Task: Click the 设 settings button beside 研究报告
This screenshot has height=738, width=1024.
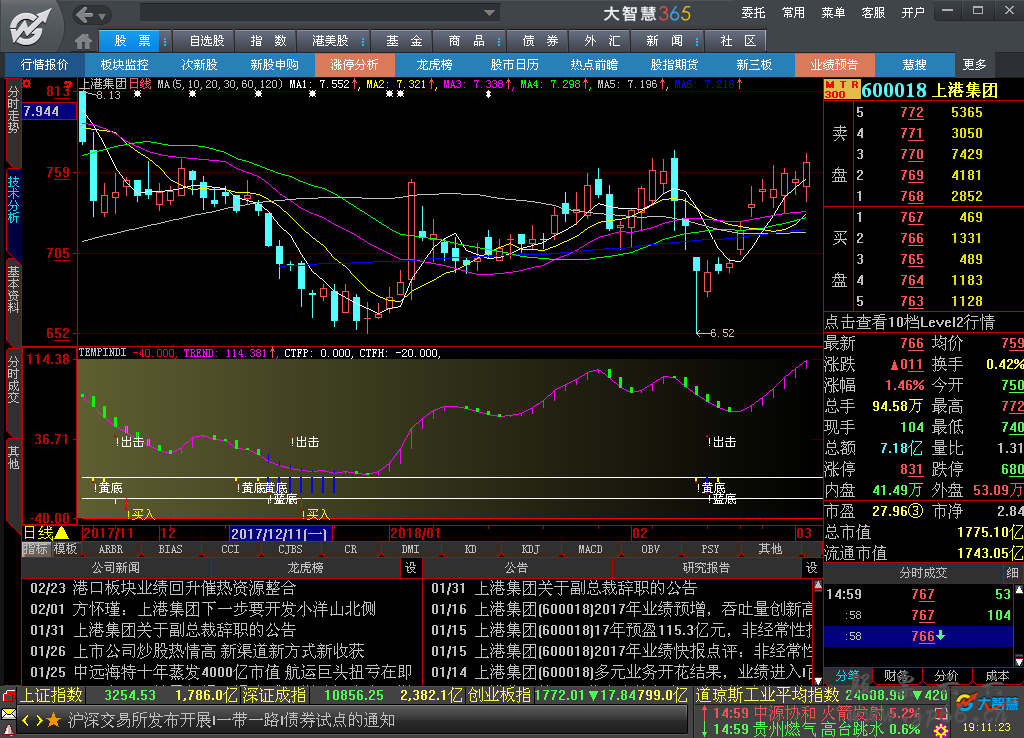Action: click(x=811, y=568)
